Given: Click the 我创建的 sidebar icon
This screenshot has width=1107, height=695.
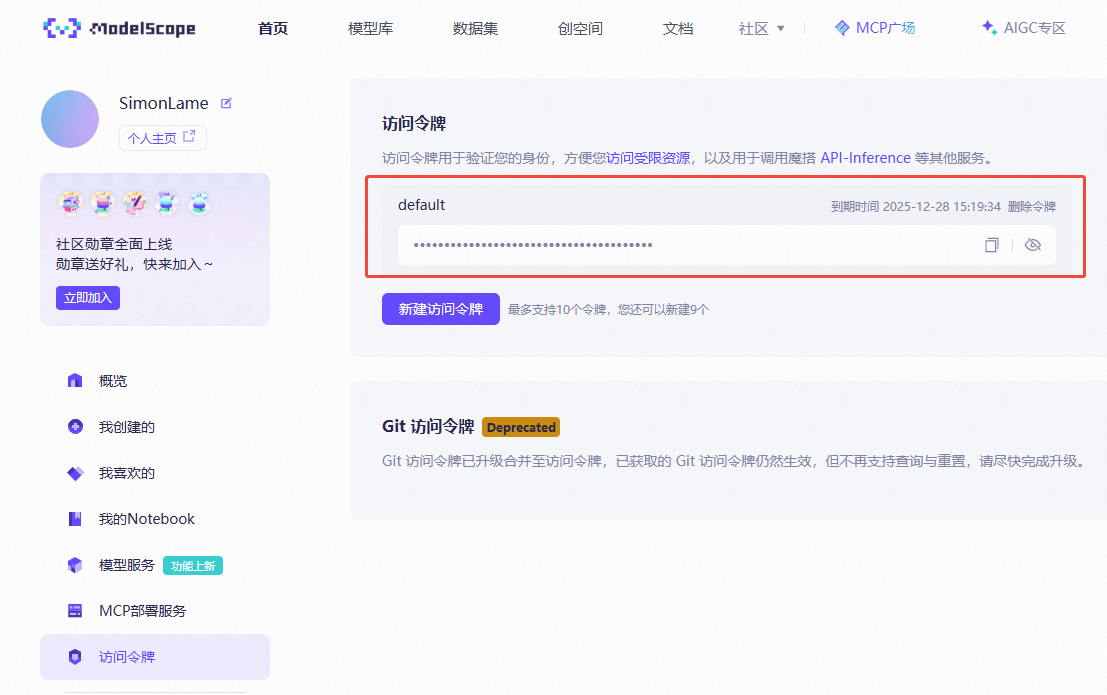Looking at the screenshot, I should [75, 426].
